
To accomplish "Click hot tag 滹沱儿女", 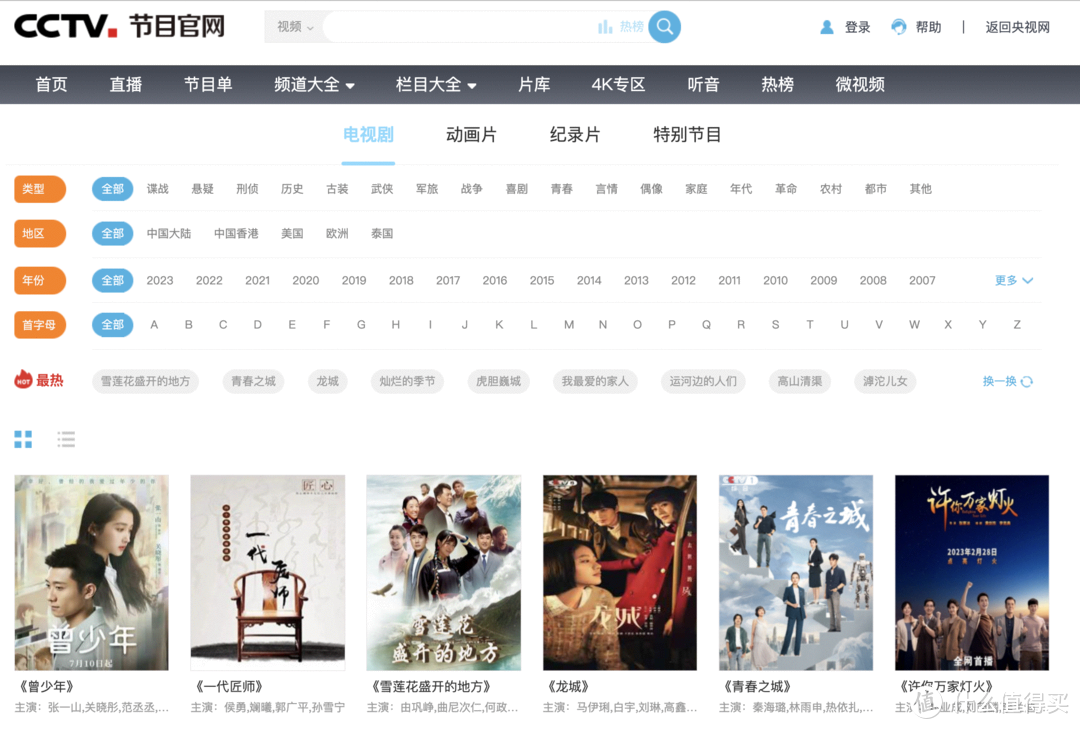I will click(x=885, y=381).
